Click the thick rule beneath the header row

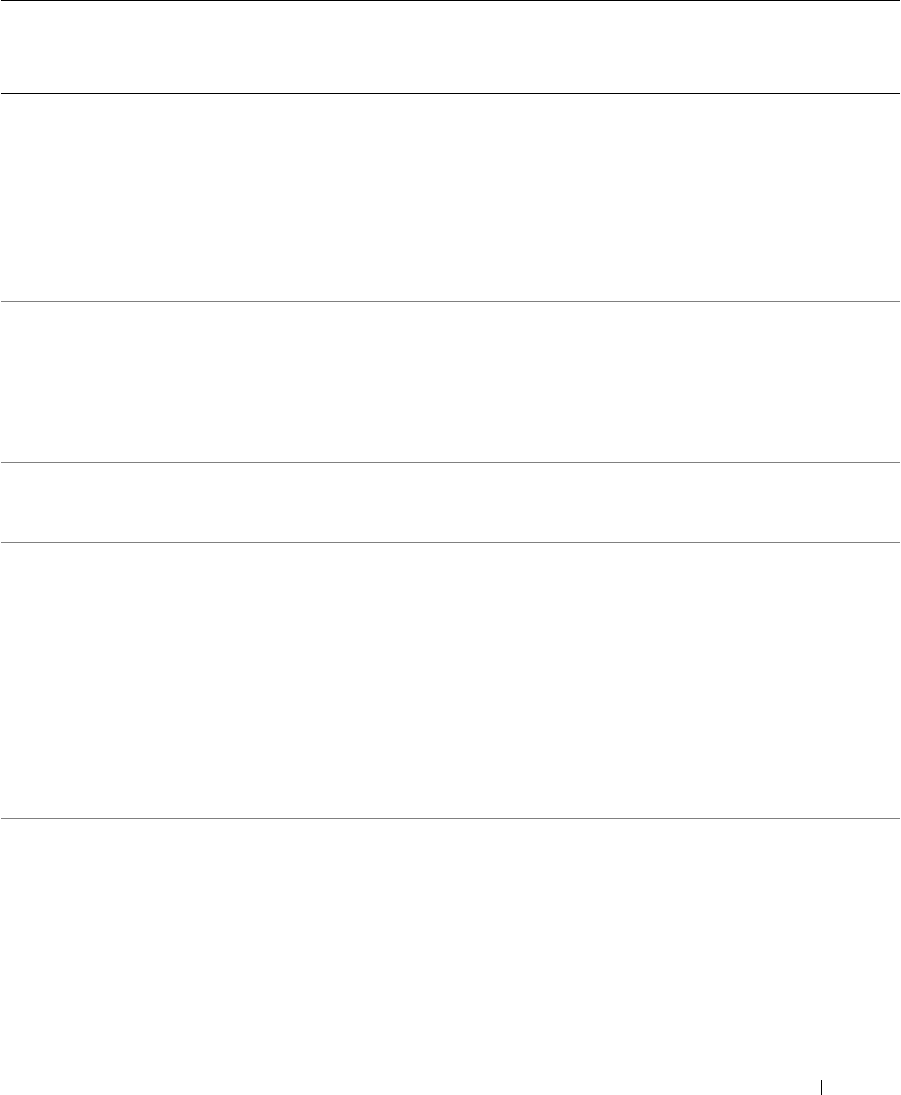450,94
